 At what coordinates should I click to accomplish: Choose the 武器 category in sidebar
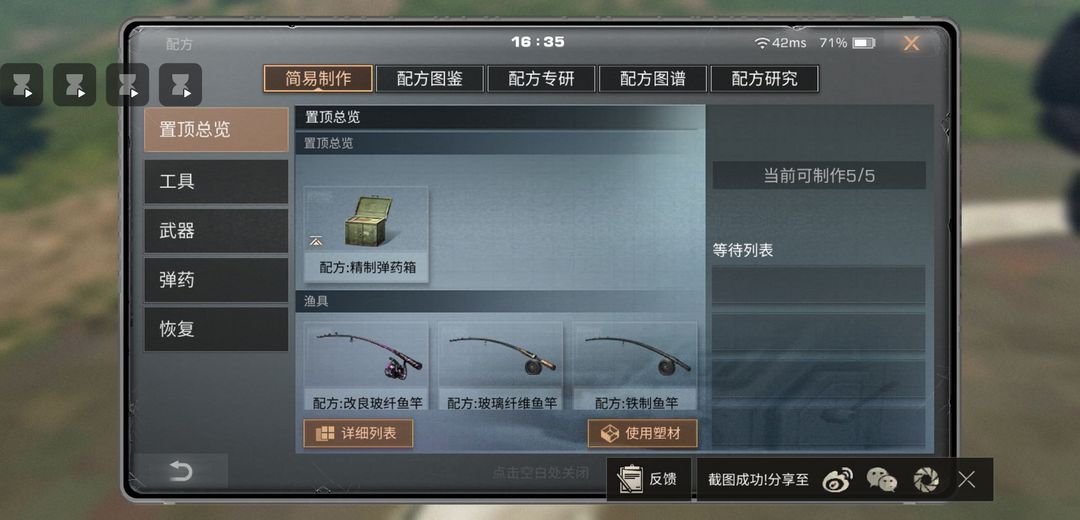point(216,231)
